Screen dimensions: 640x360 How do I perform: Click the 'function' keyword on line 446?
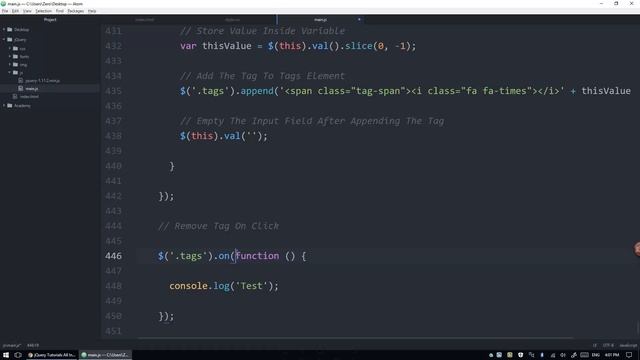click(257, 256)
